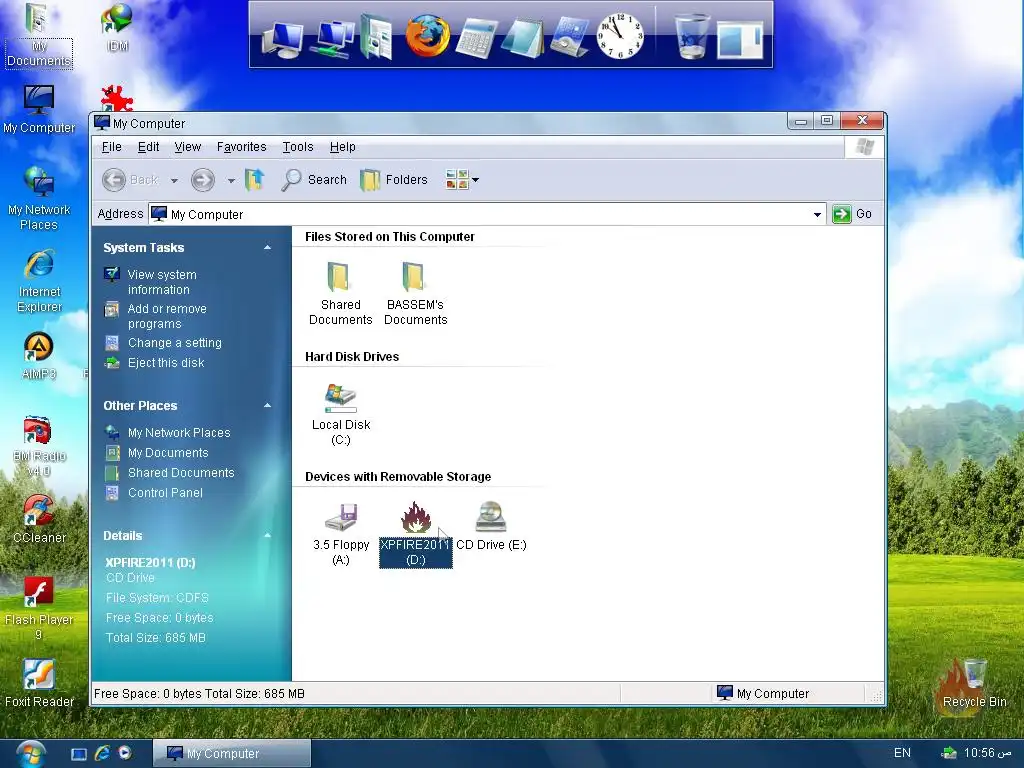Viewport: 1024px width, 768px height.
Task: Collapse the Other Places panel
Action: point(267,406)
